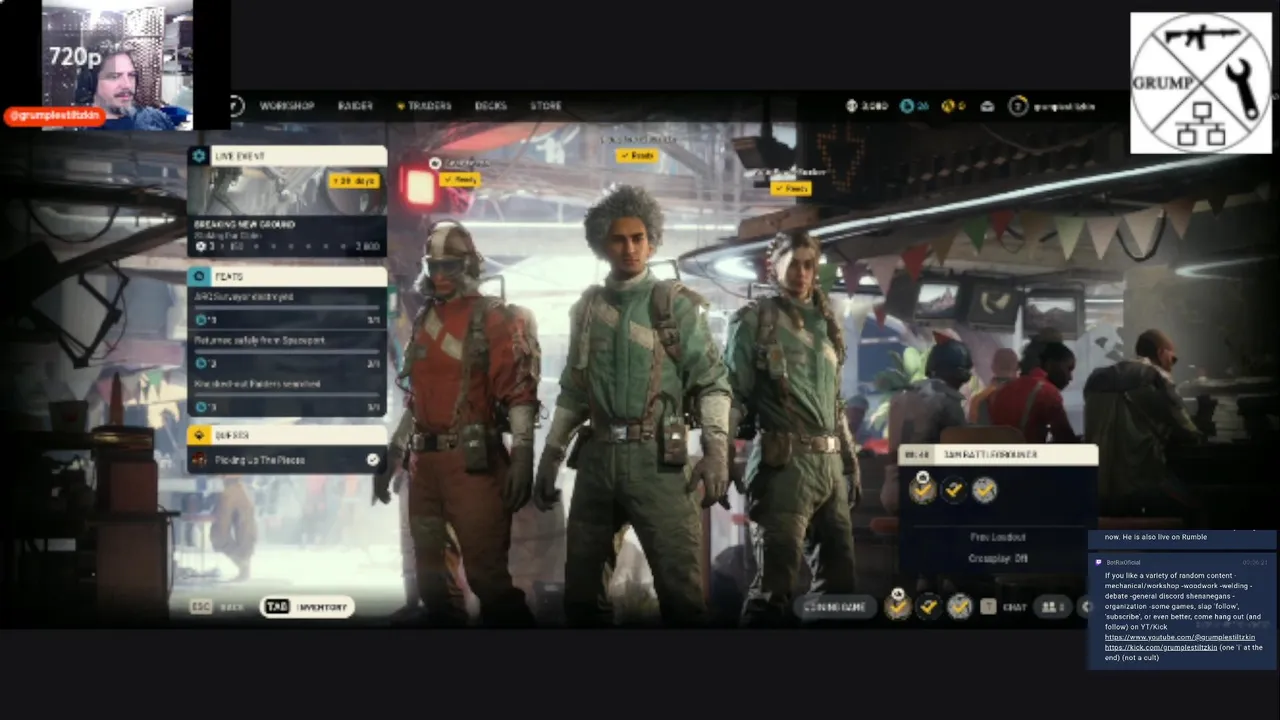Click the coin currency icon showing 3,080
Screen dimensions: 1280x720
tap(852, 105)
